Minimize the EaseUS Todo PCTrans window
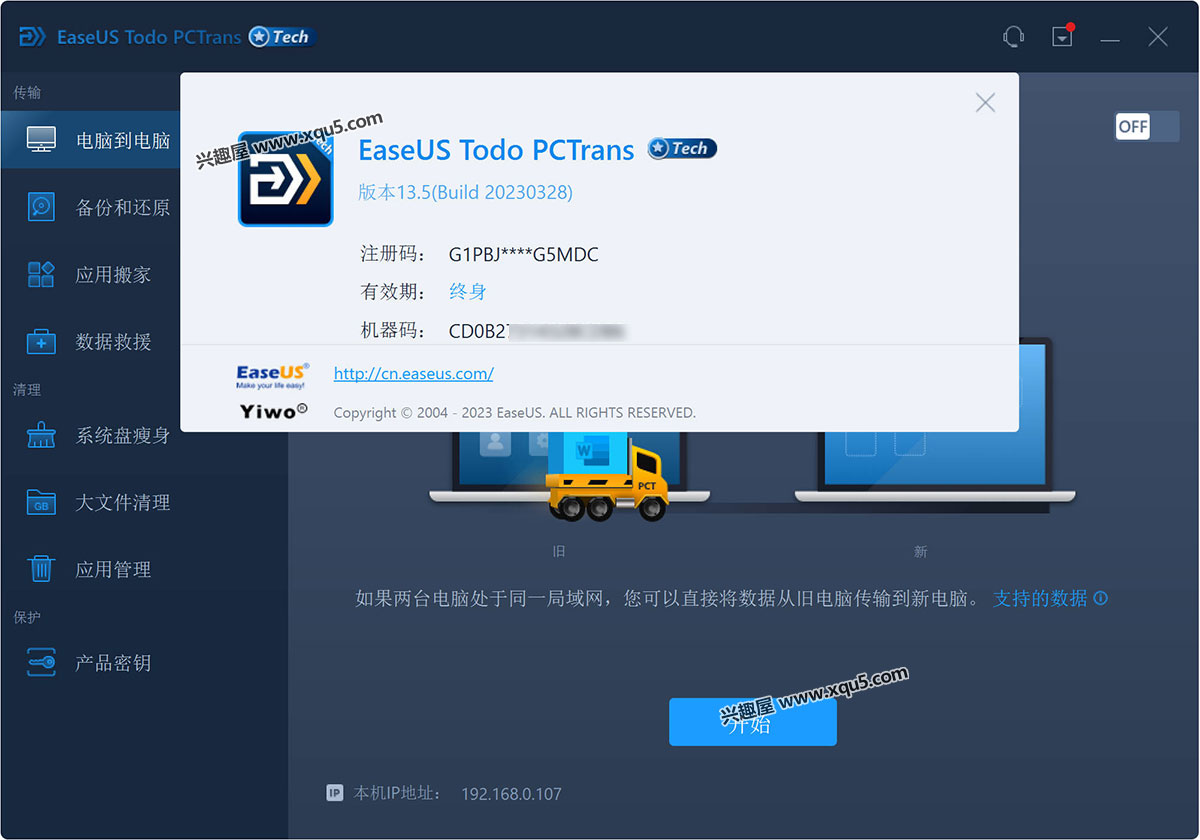Screen dimensions: 1200x840 pyautogui.click(x=1110, y=38)
